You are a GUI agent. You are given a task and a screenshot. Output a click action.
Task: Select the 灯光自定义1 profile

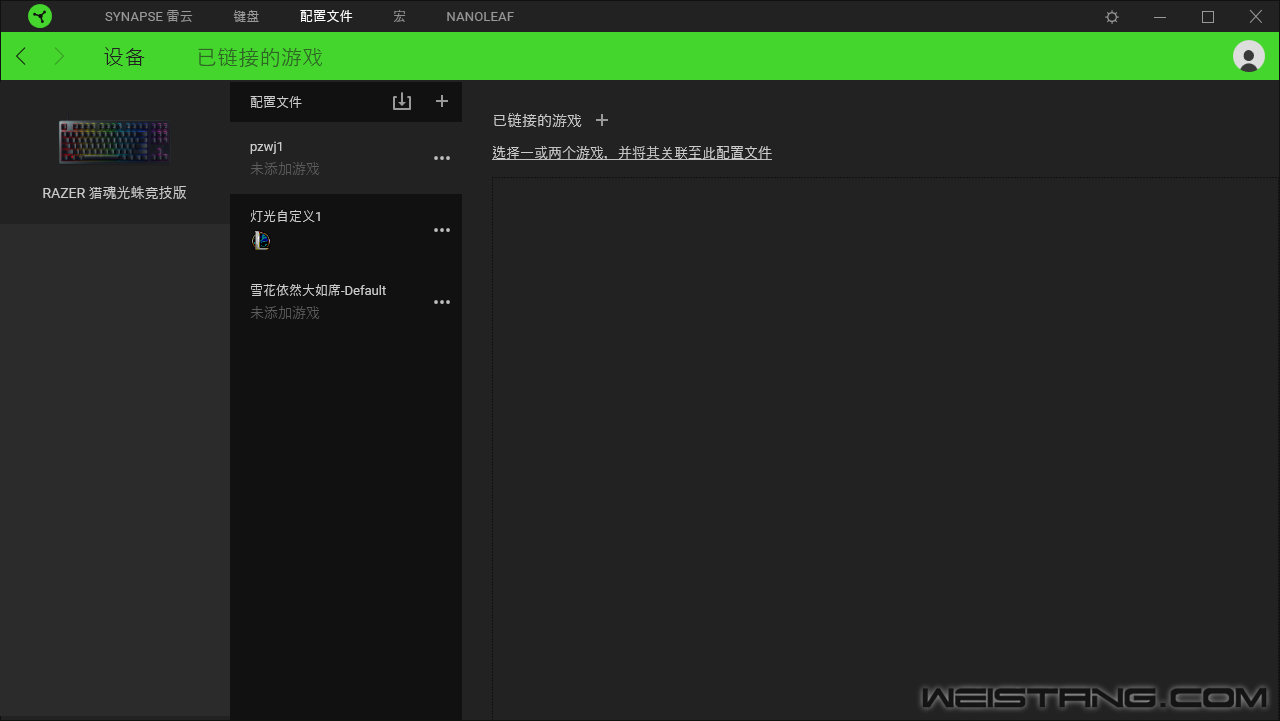346,230
